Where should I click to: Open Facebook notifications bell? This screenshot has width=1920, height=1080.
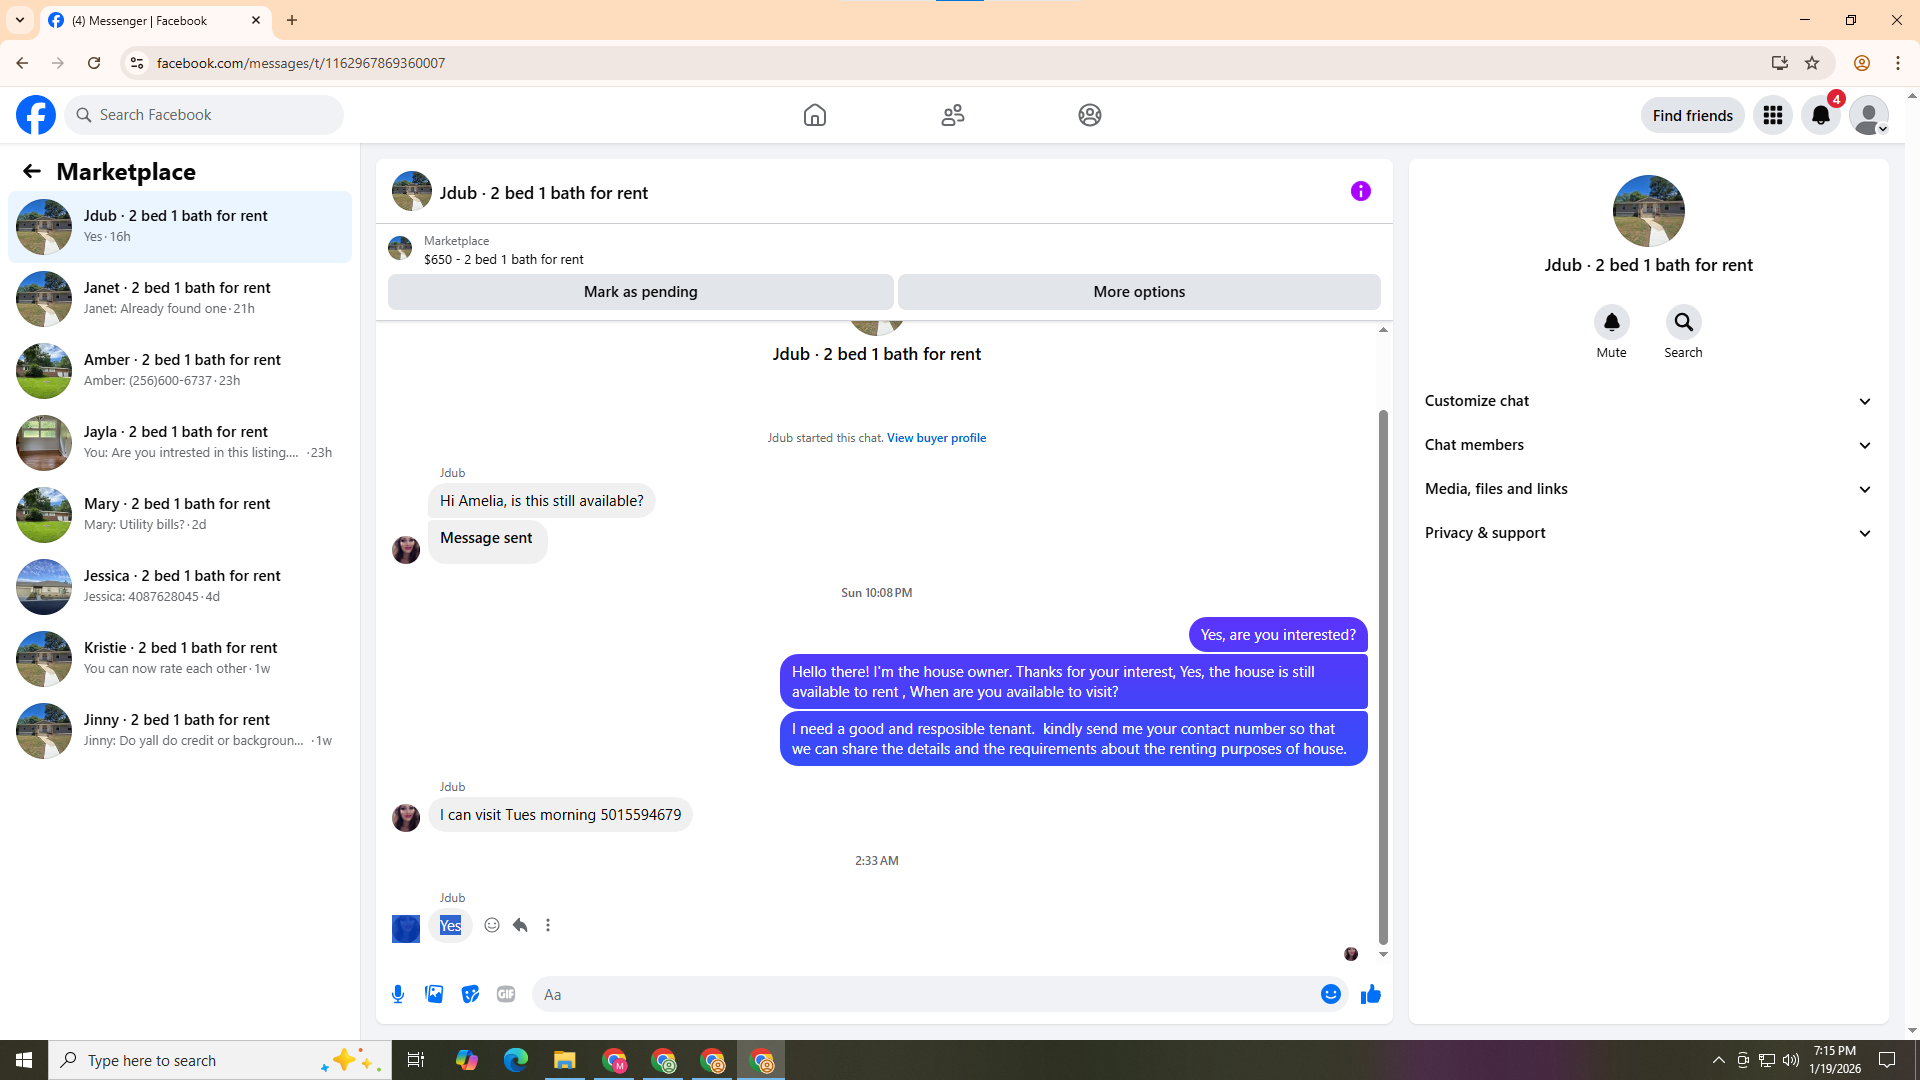(1820, 115)
